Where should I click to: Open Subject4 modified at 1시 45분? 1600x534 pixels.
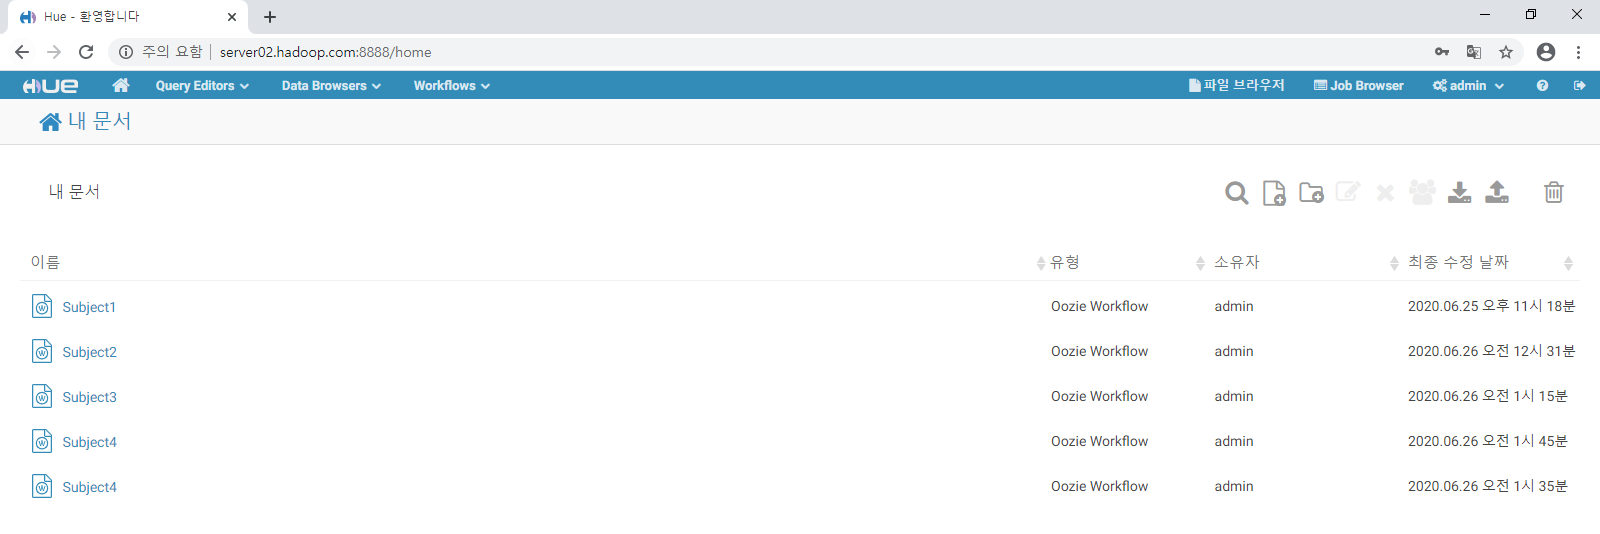point(90,442)
